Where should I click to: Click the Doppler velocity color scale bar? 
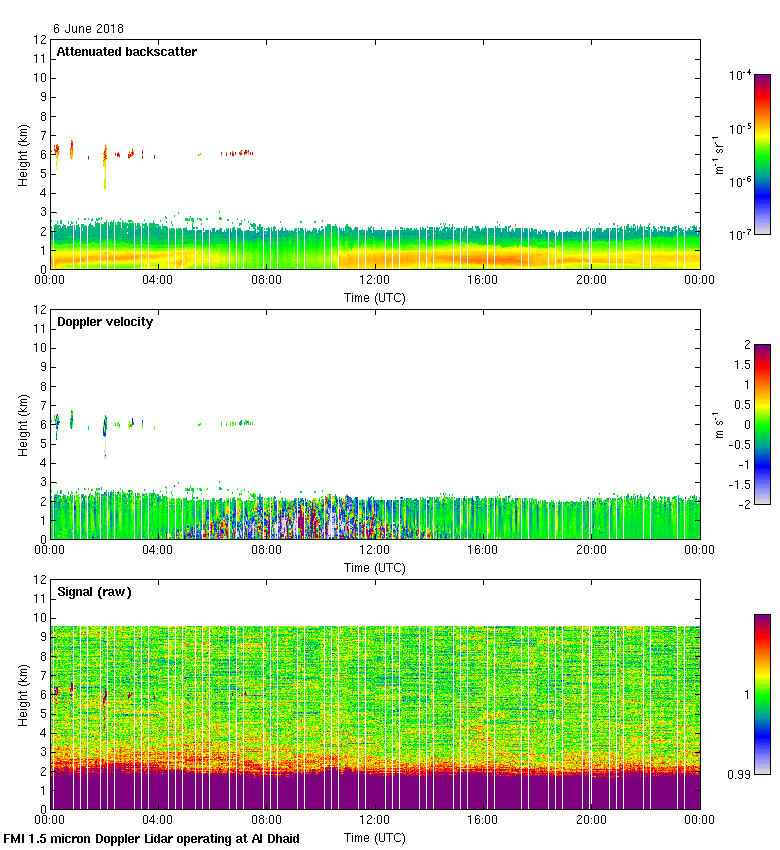tap(761, 424)
